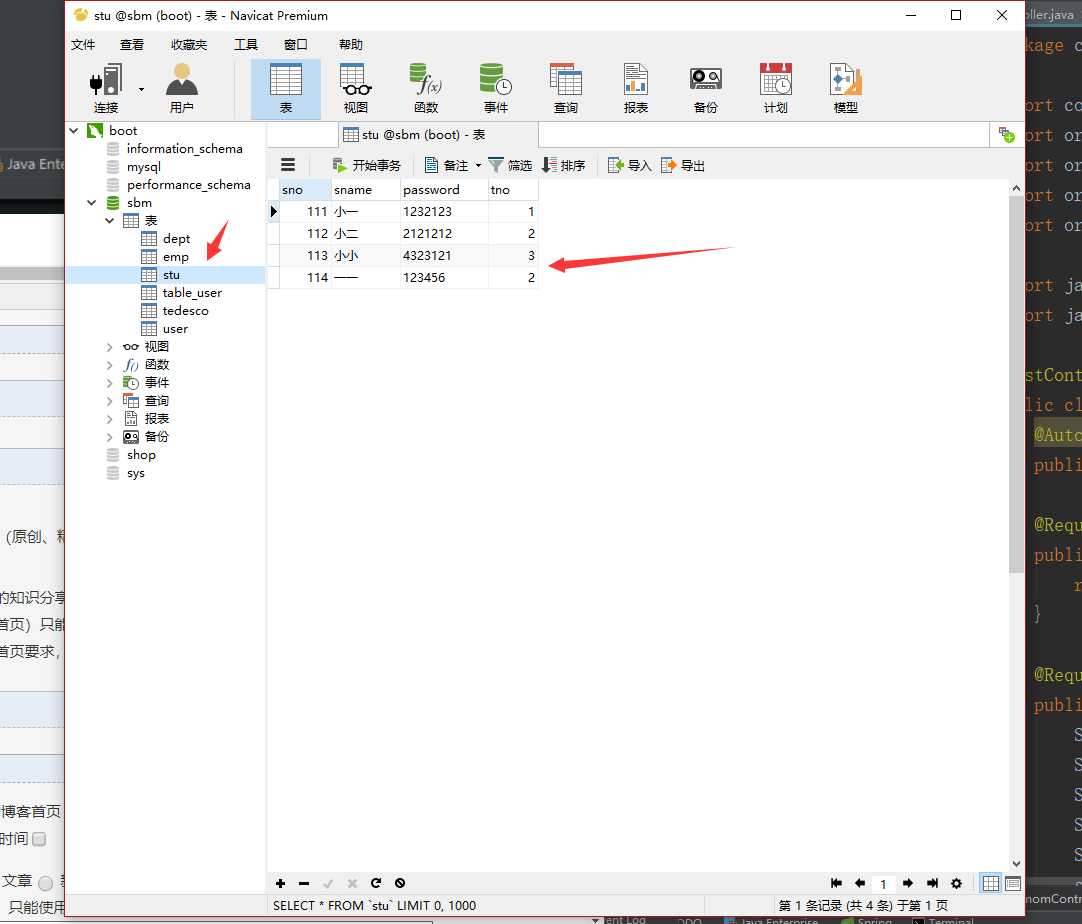Click the new tab icon at top right

(1007, 135)
